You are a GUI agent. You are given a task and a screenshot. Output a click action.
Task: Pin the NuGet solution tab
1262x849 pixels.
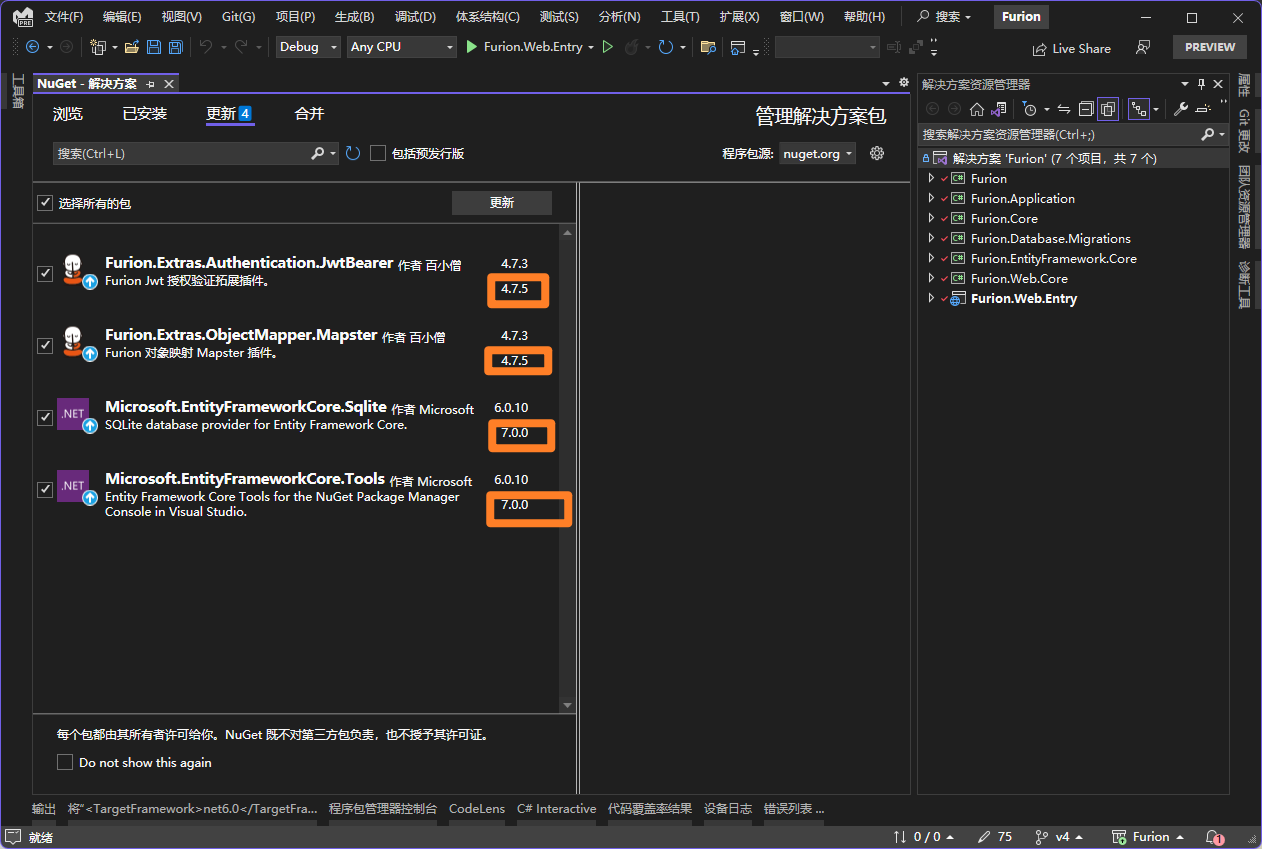(150, 84)
